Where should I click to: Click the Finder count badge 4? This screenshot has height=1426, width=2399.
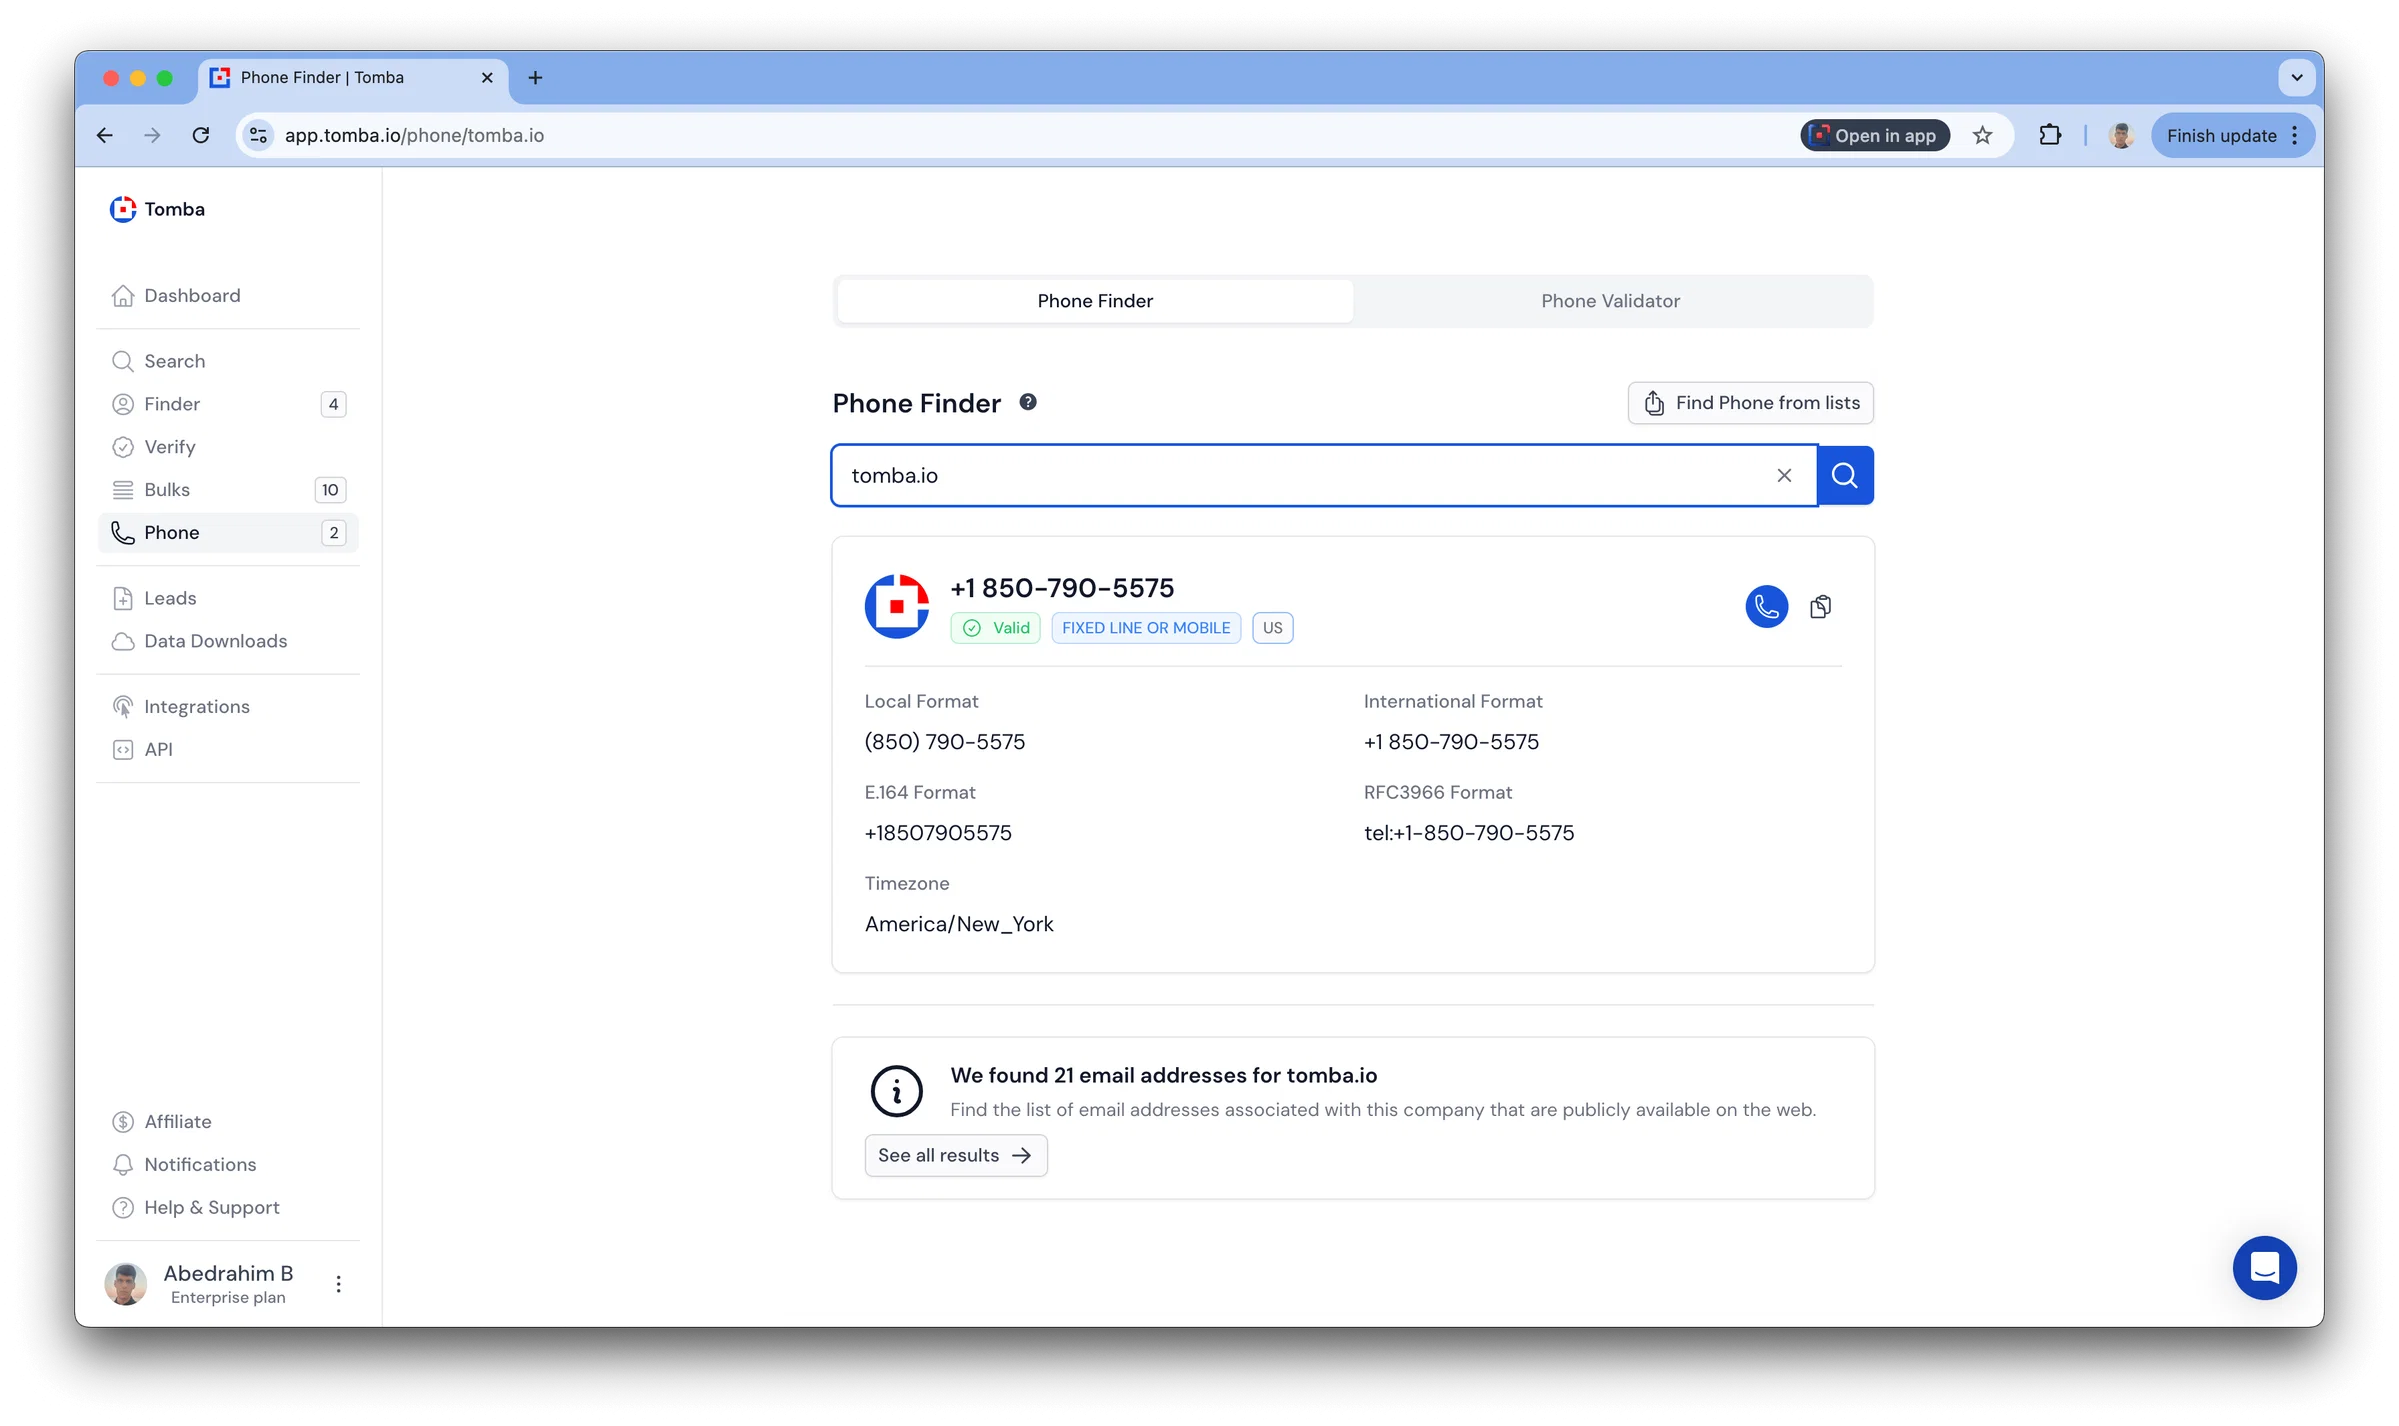(333, 404)
